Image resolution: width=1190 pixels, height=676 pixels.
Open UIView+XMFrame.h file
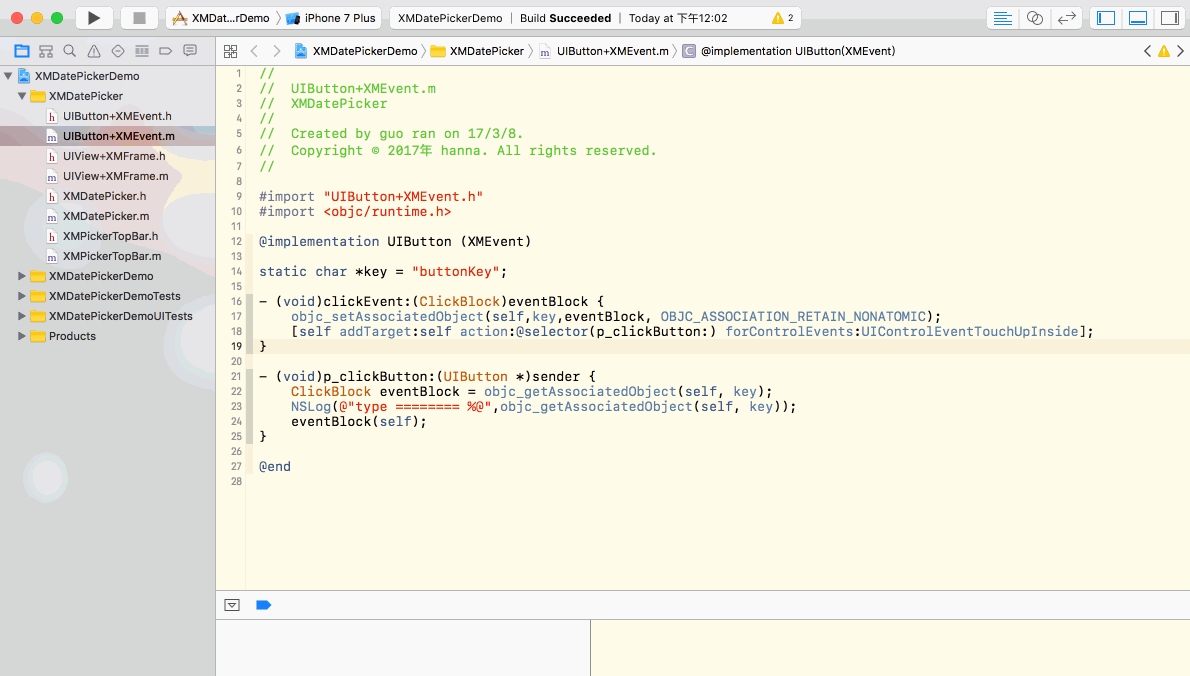click(114, 156)
